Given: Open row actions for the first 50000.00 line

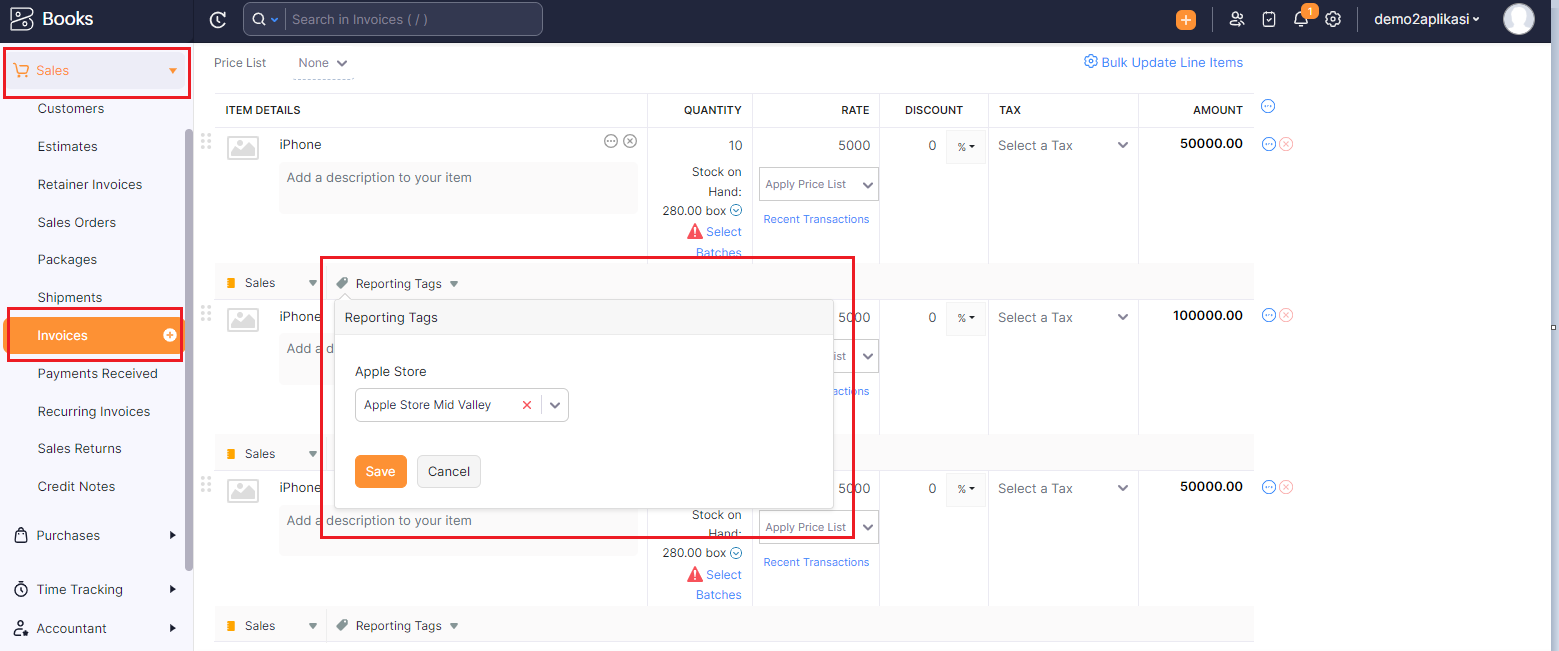Looking at the screenshot, I should coord(1268,144).
